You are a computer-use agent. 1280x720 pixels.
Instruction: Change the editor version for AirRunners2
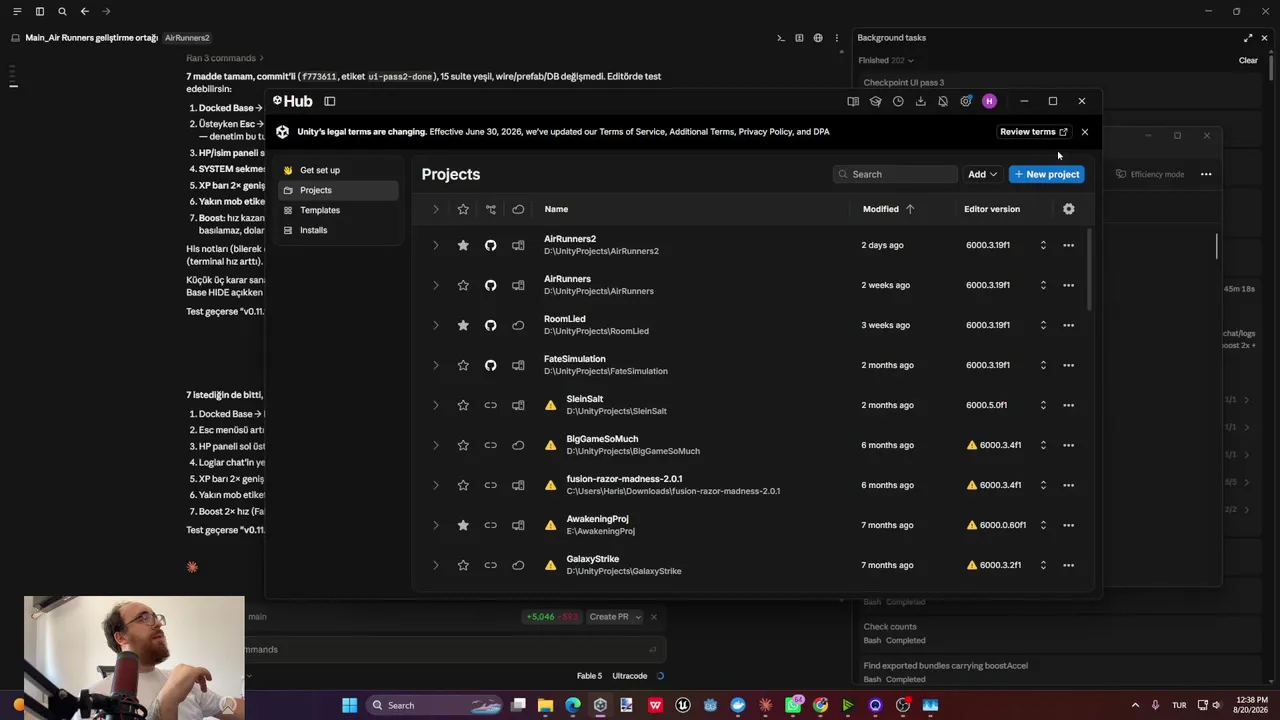click(1043, 245)
